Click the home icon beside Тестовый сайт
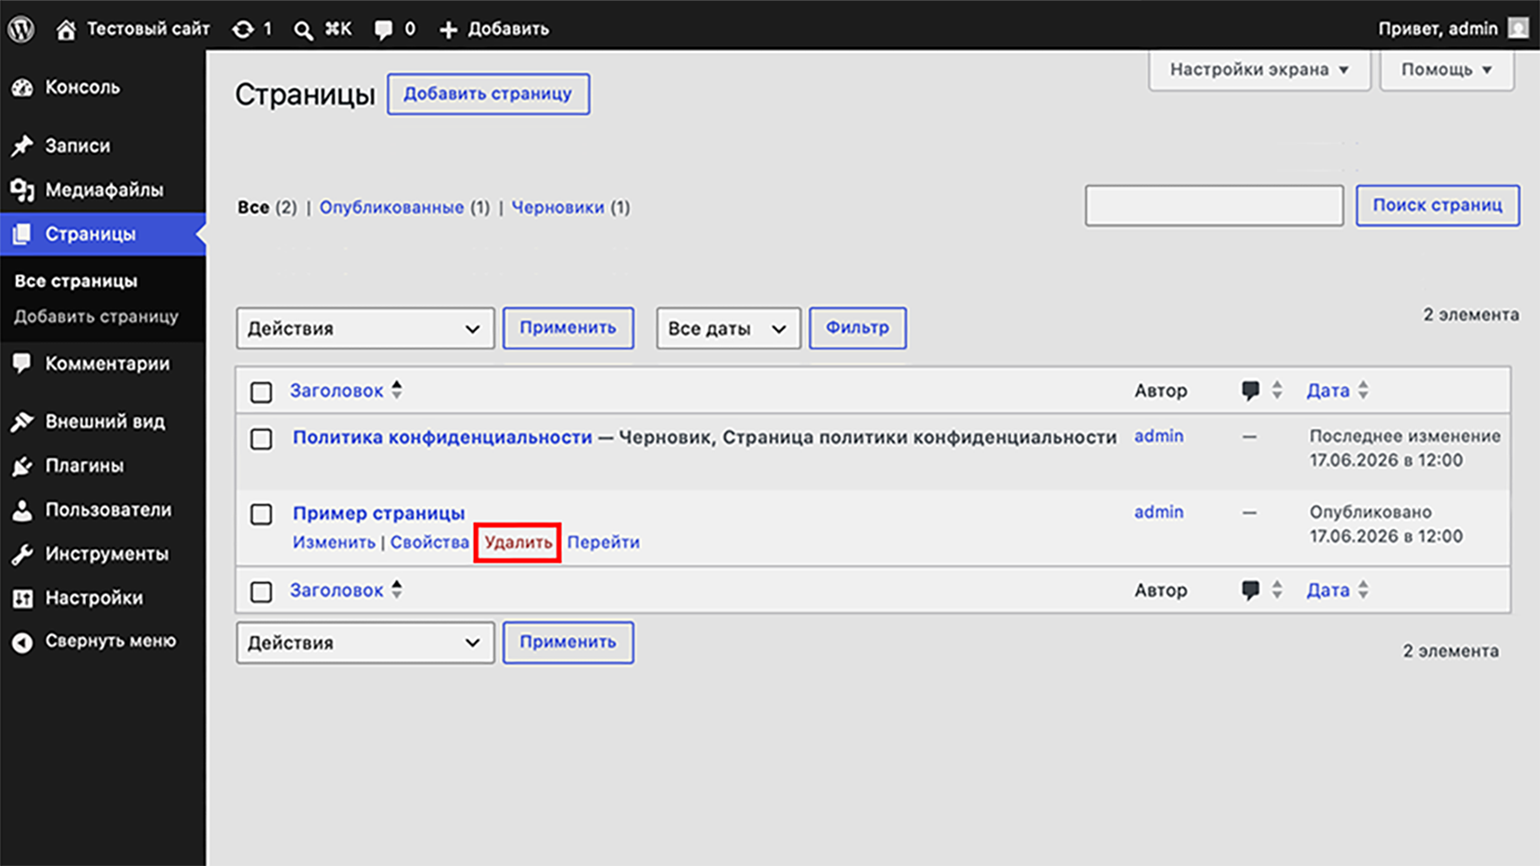This screenshot has width=1540, height=866. click(66, 29)
